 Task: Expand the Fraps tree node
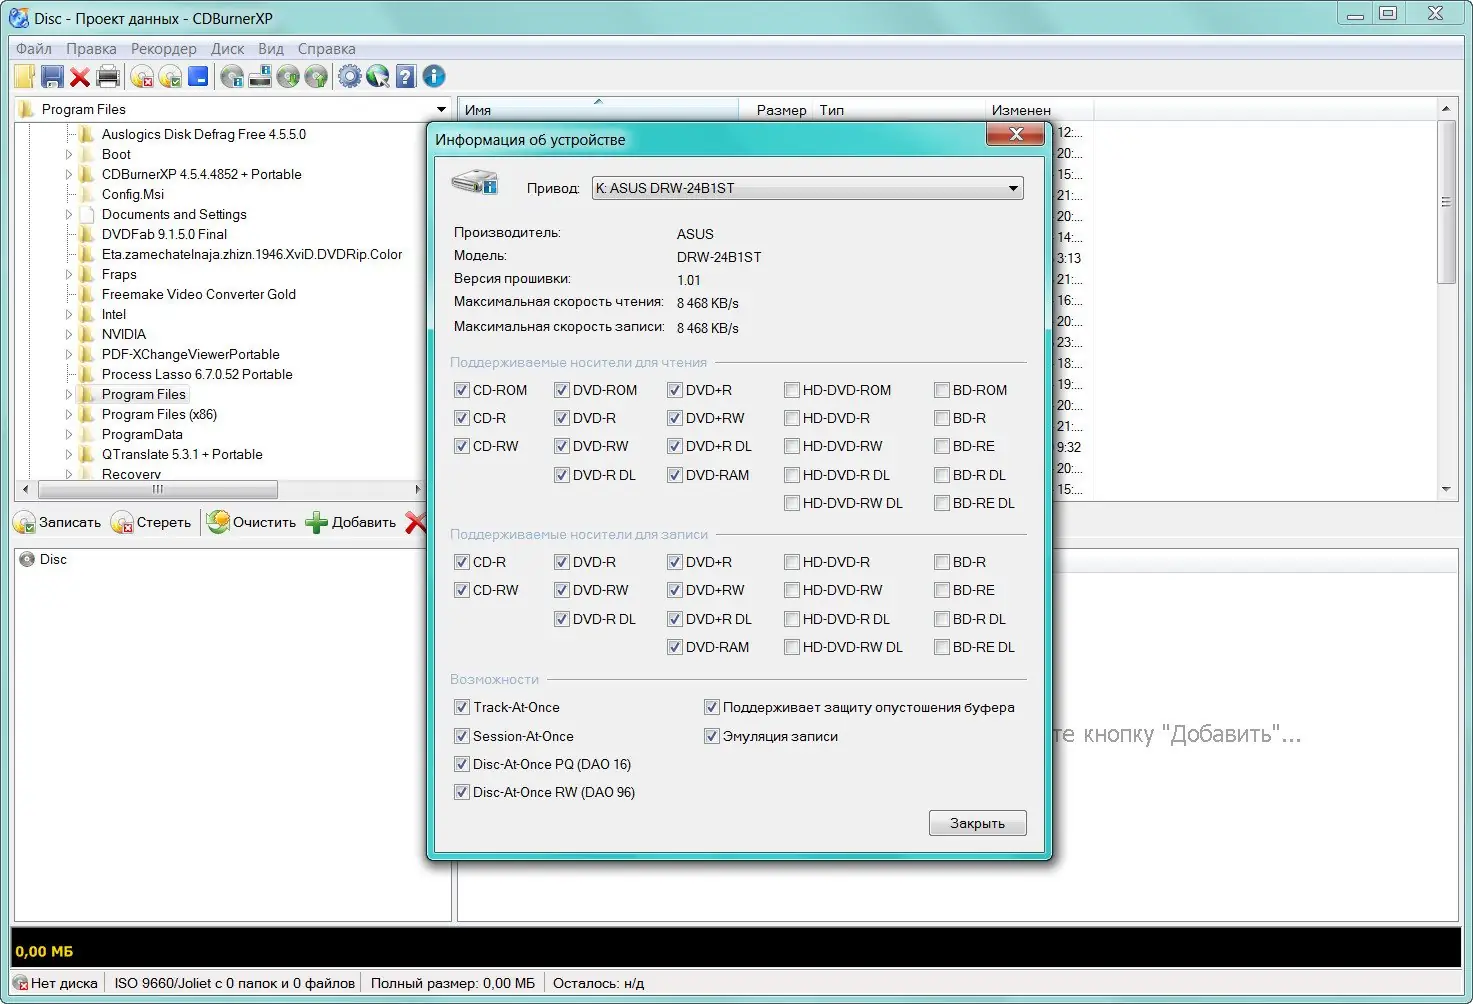pyautogui.click(x=69, y=274)
